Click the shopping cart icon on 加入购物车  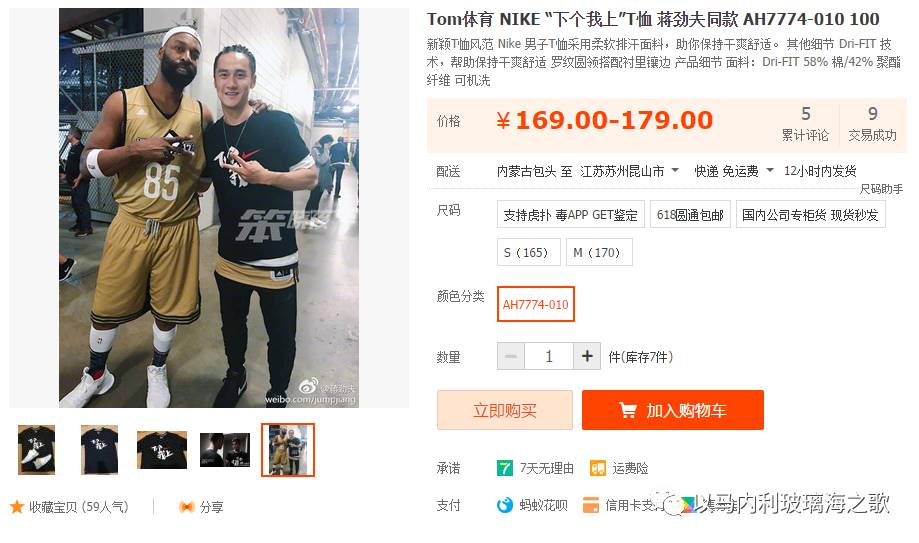click(628, 410)
